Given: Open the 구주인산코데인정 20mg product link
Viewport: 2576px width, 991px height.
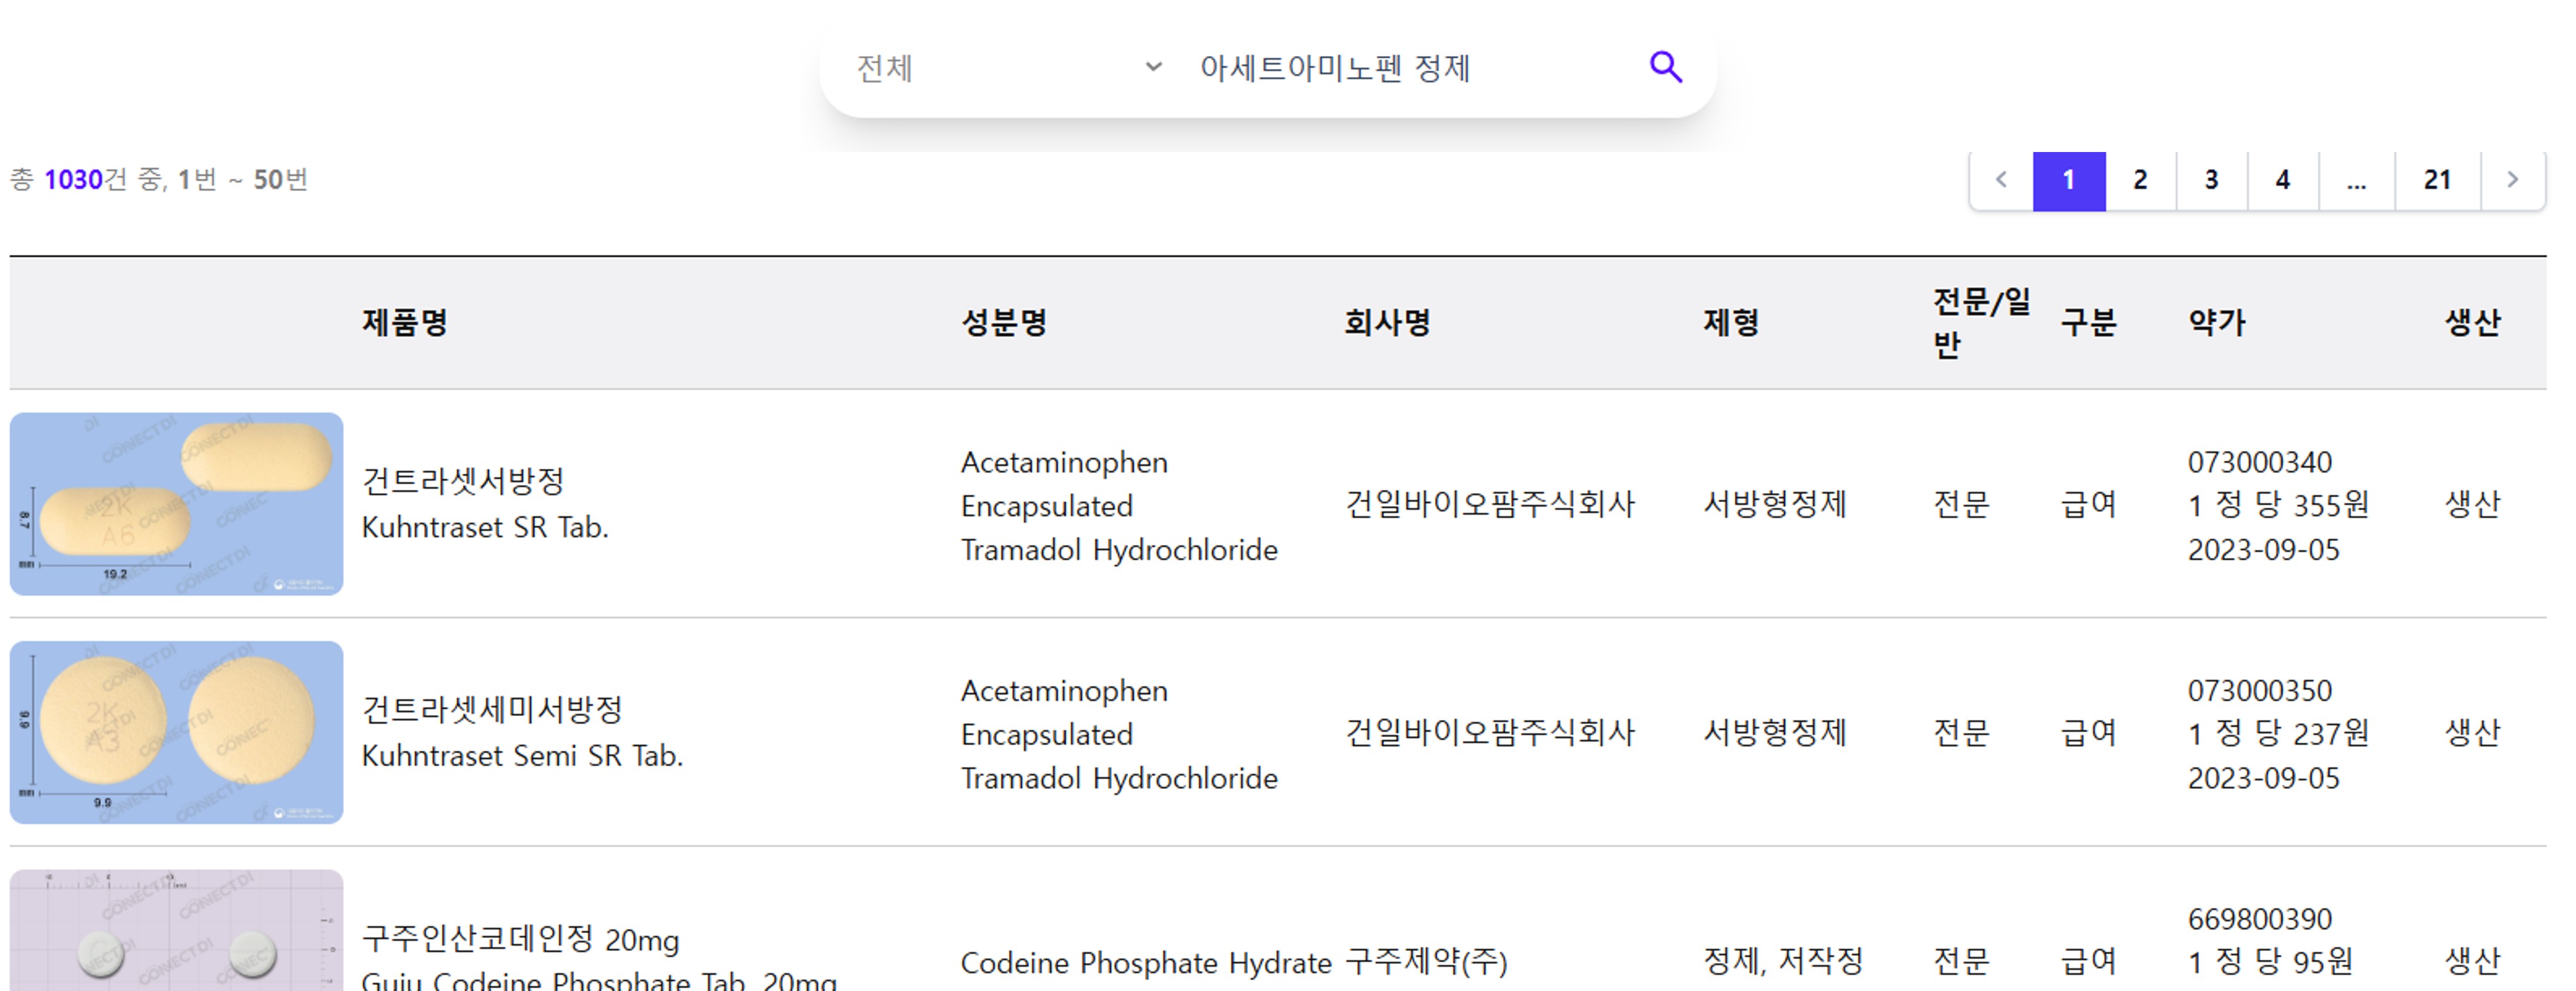Looking at the screenshot, I should 520,939.
